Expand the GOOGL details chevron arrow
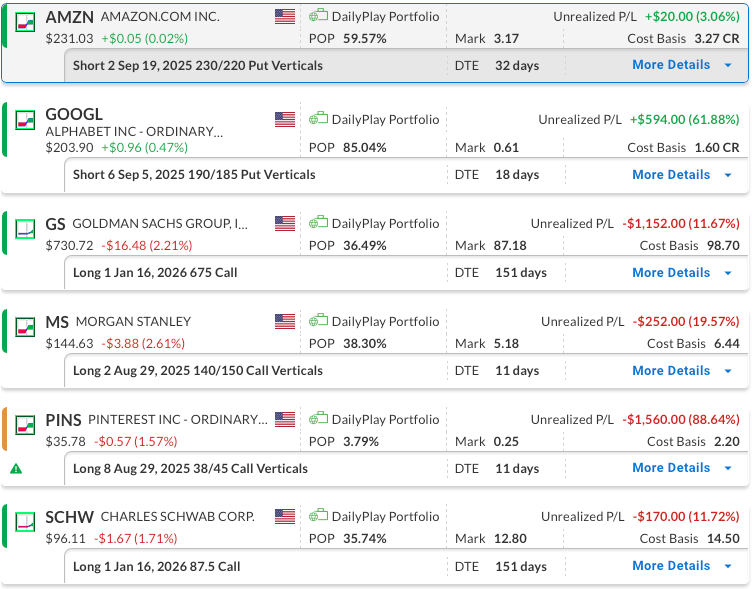 (x=728, y=175)
